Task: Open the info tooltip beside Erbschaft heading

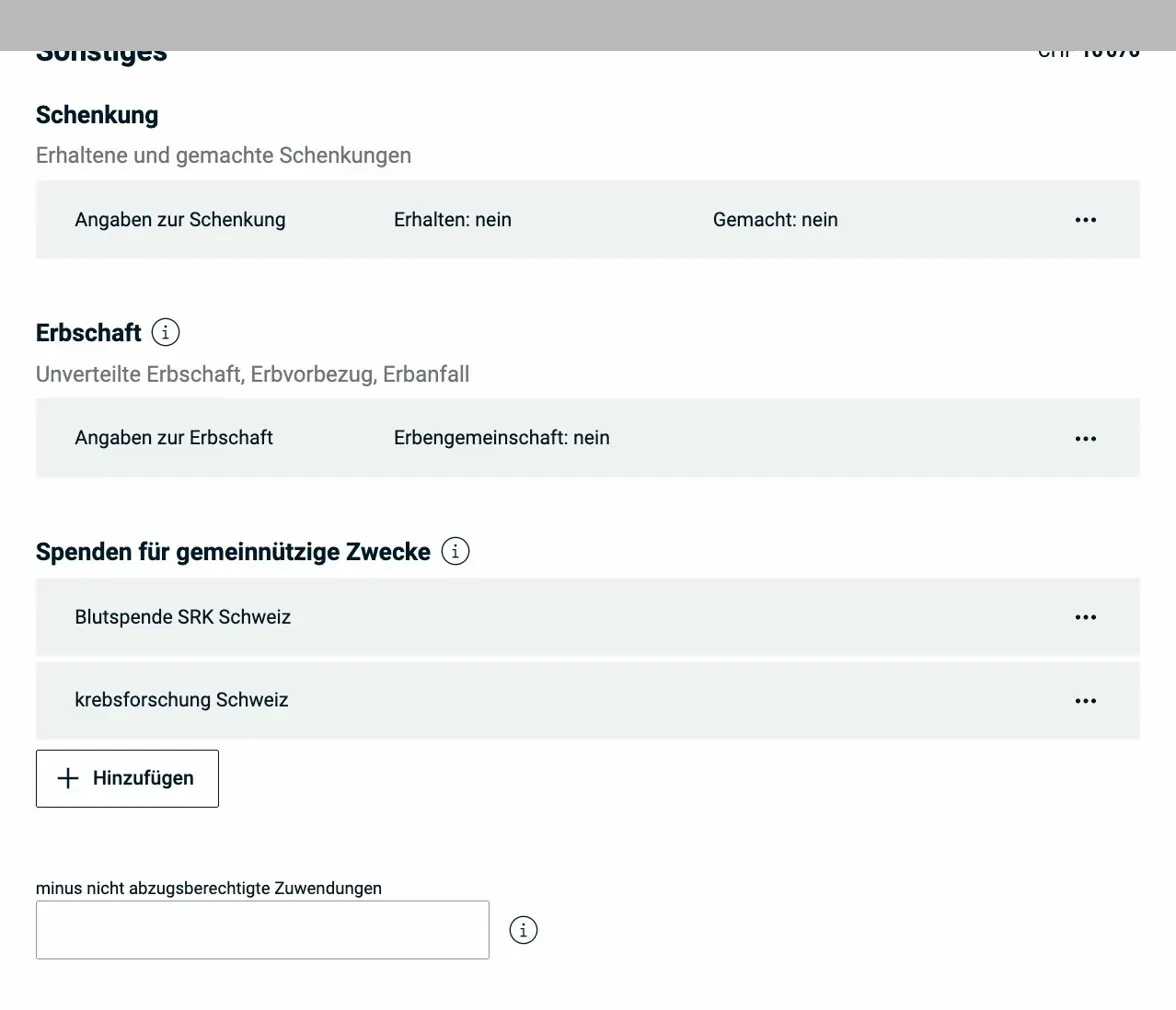Action: click(x=165, y=333)
